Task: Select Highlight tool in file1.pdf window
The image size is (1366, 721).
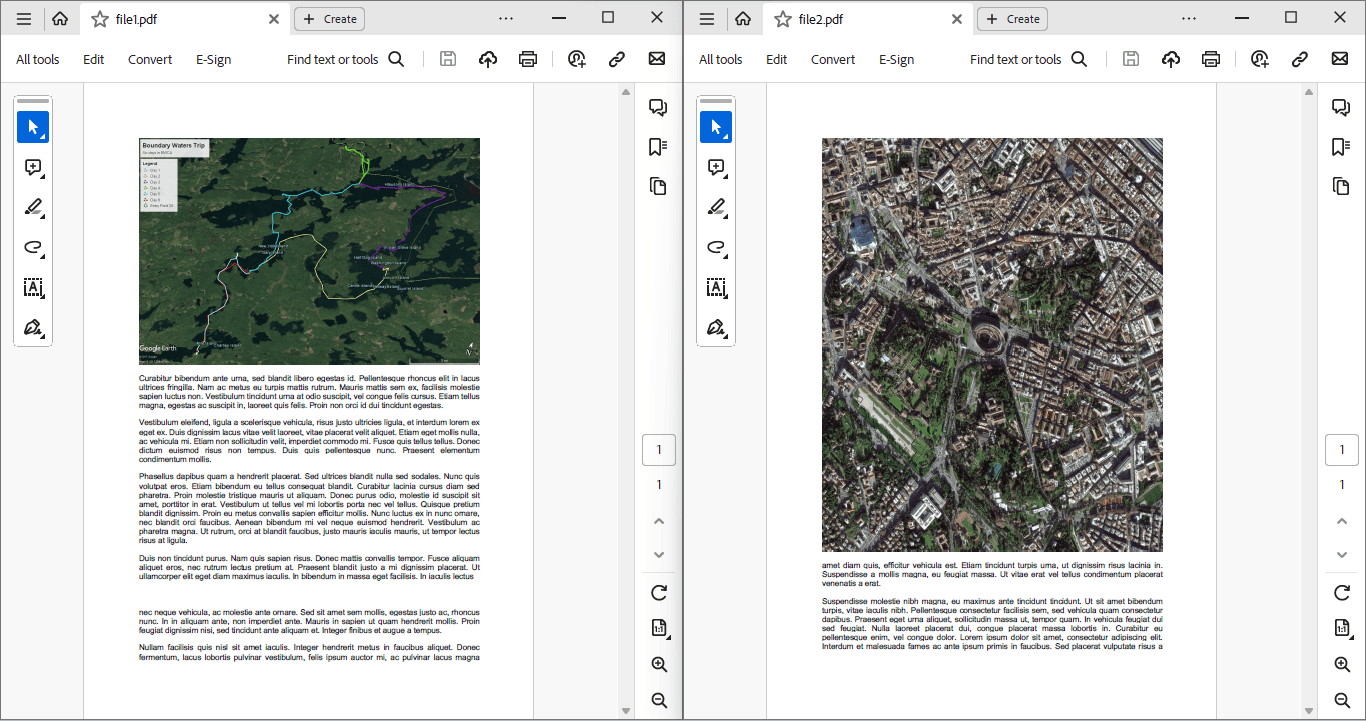Action: [33, 207]
